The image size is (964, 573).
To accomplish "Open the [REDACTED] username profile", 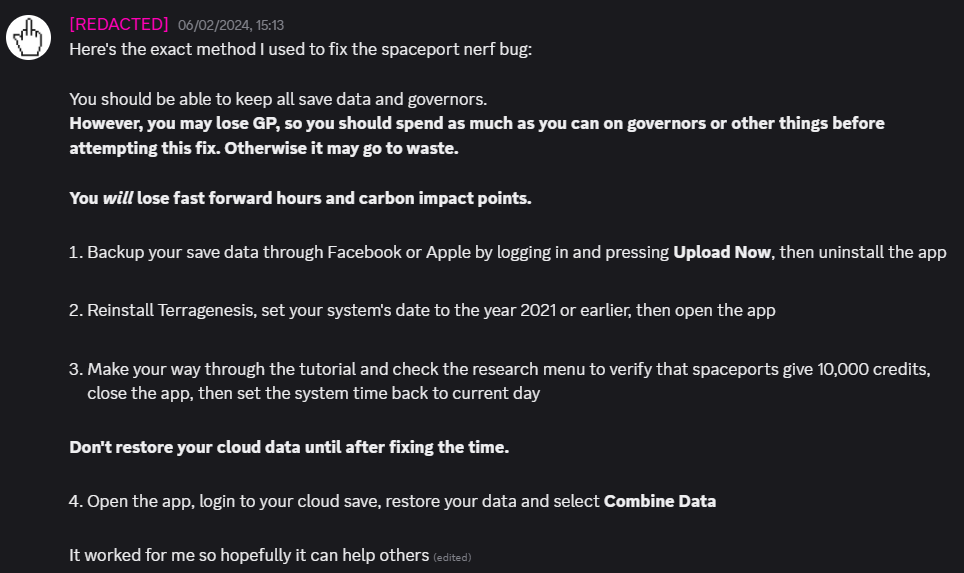I will click(x=118, y=24).
